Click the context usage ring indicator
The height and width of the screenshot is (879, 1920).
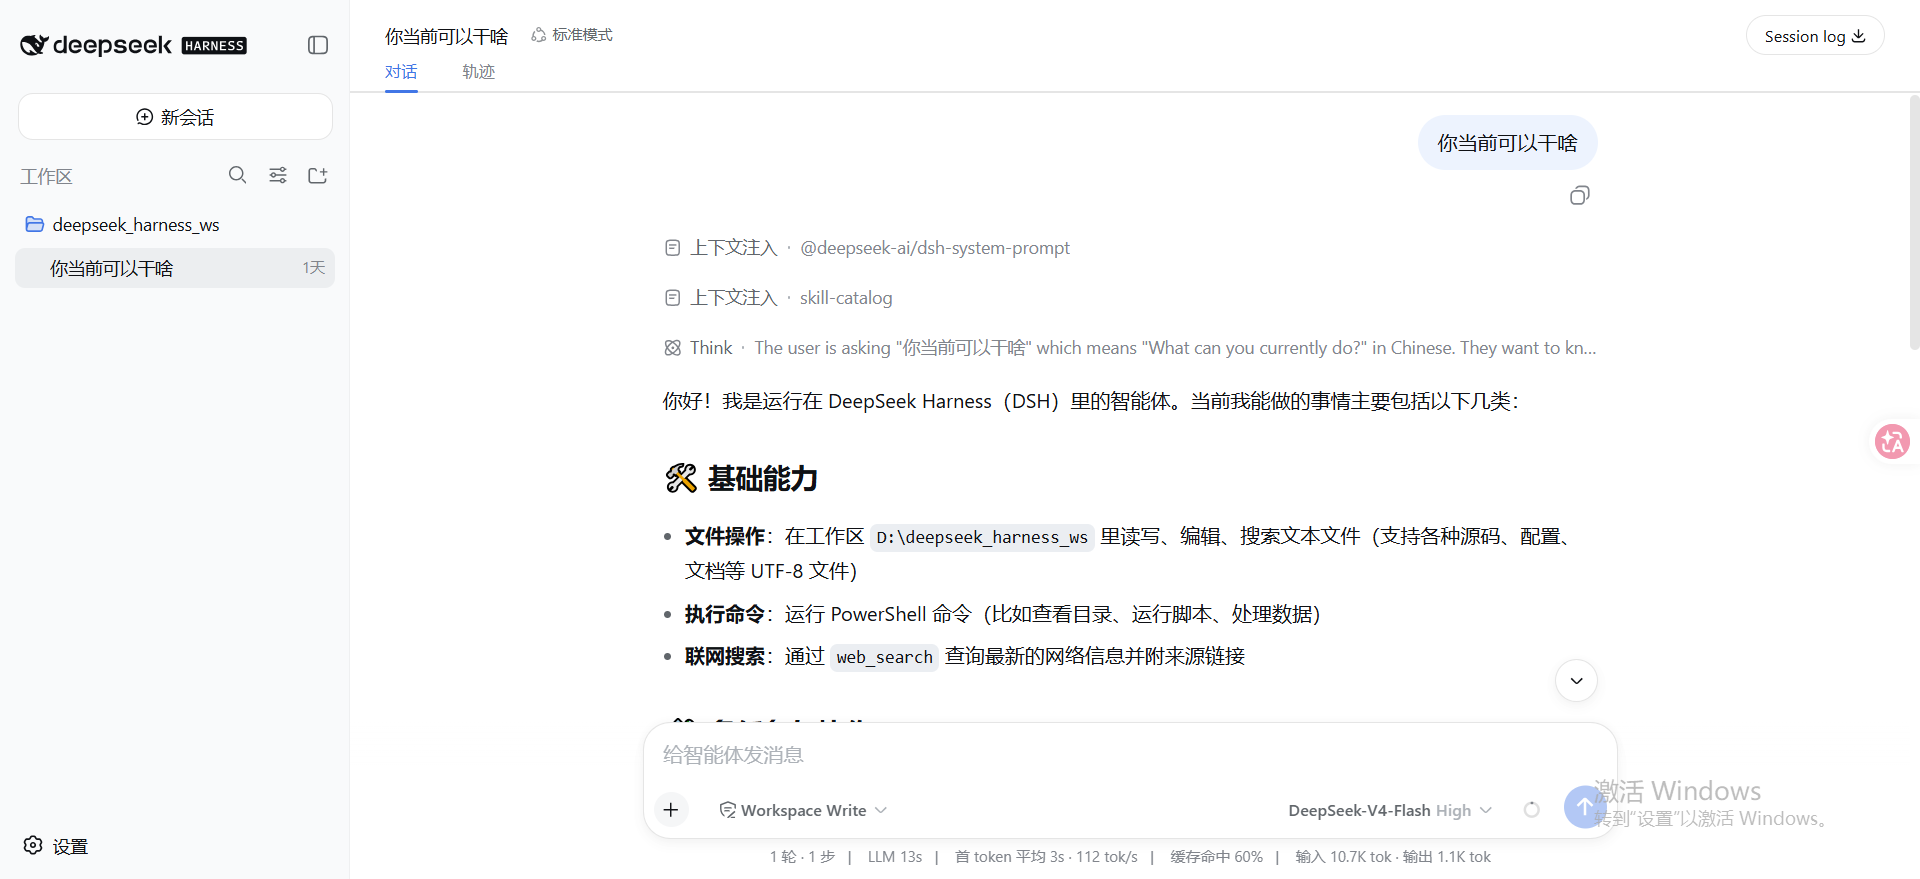pos(1531,810)
